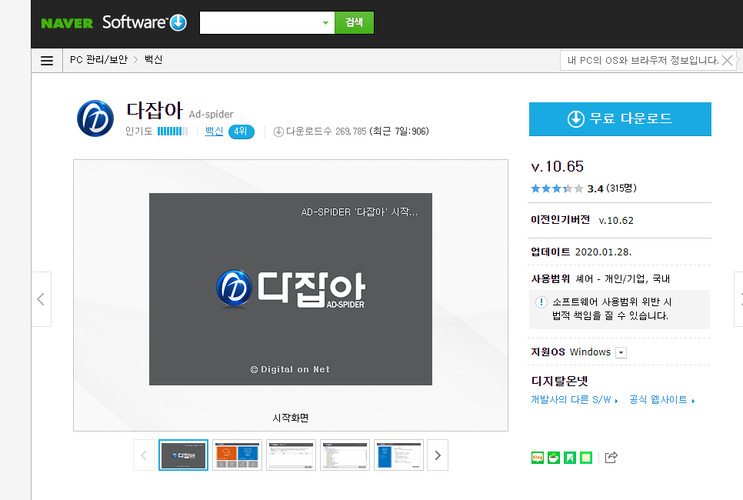Open the hamburger menu
Screen dimensions: 743x500
pos(47,61)
